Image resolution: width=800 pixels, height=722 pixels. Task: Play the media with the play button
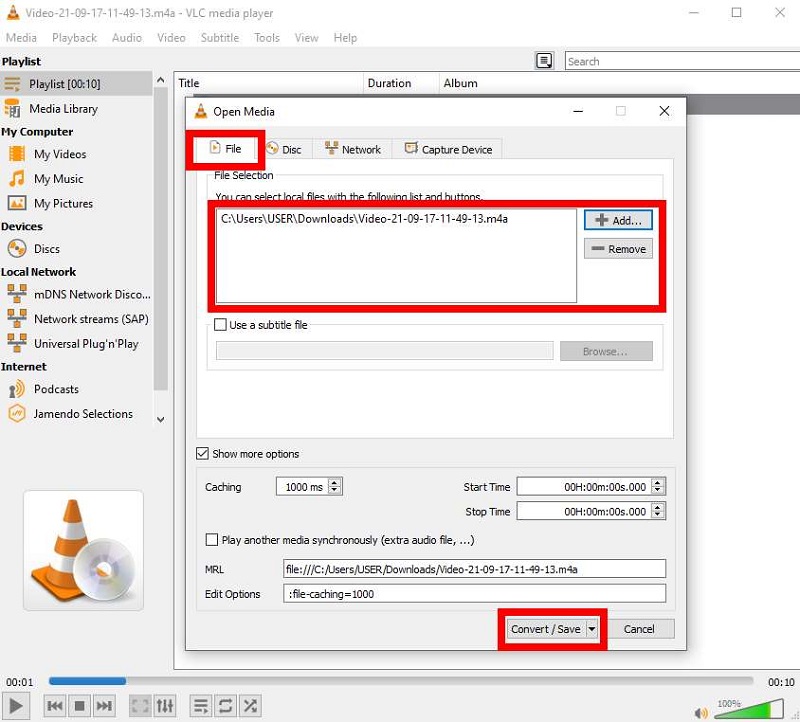[x=16, y=706]
